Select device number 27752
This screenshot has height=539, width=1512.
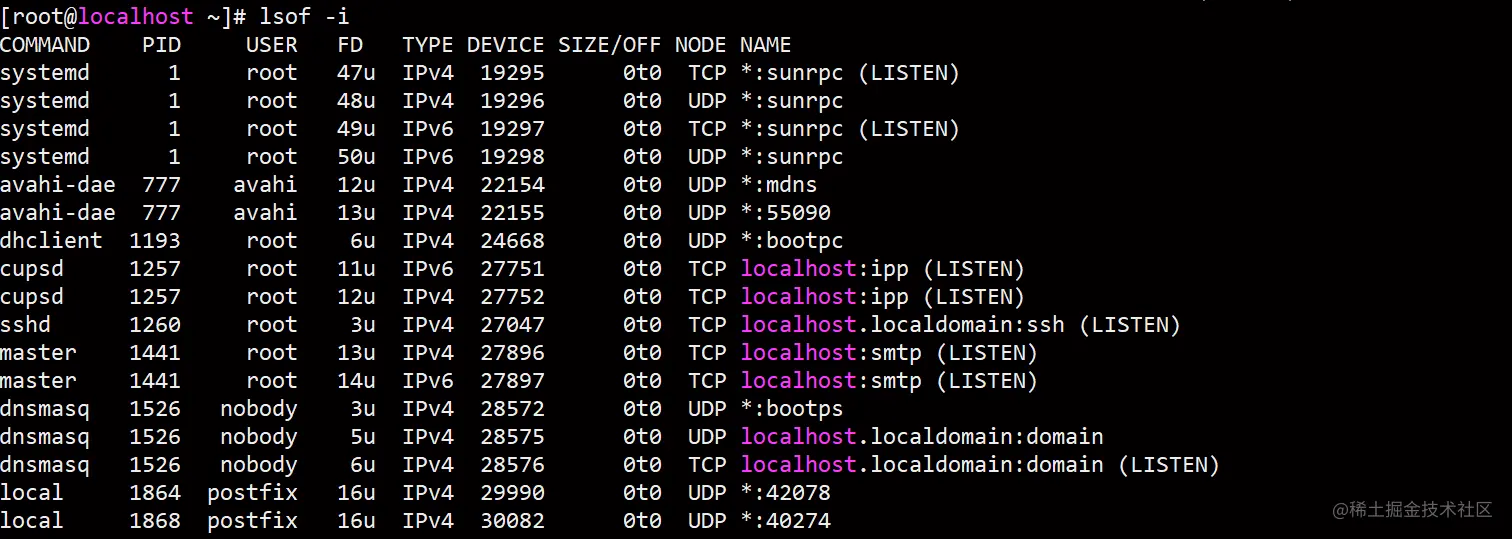tap(512, 297)
